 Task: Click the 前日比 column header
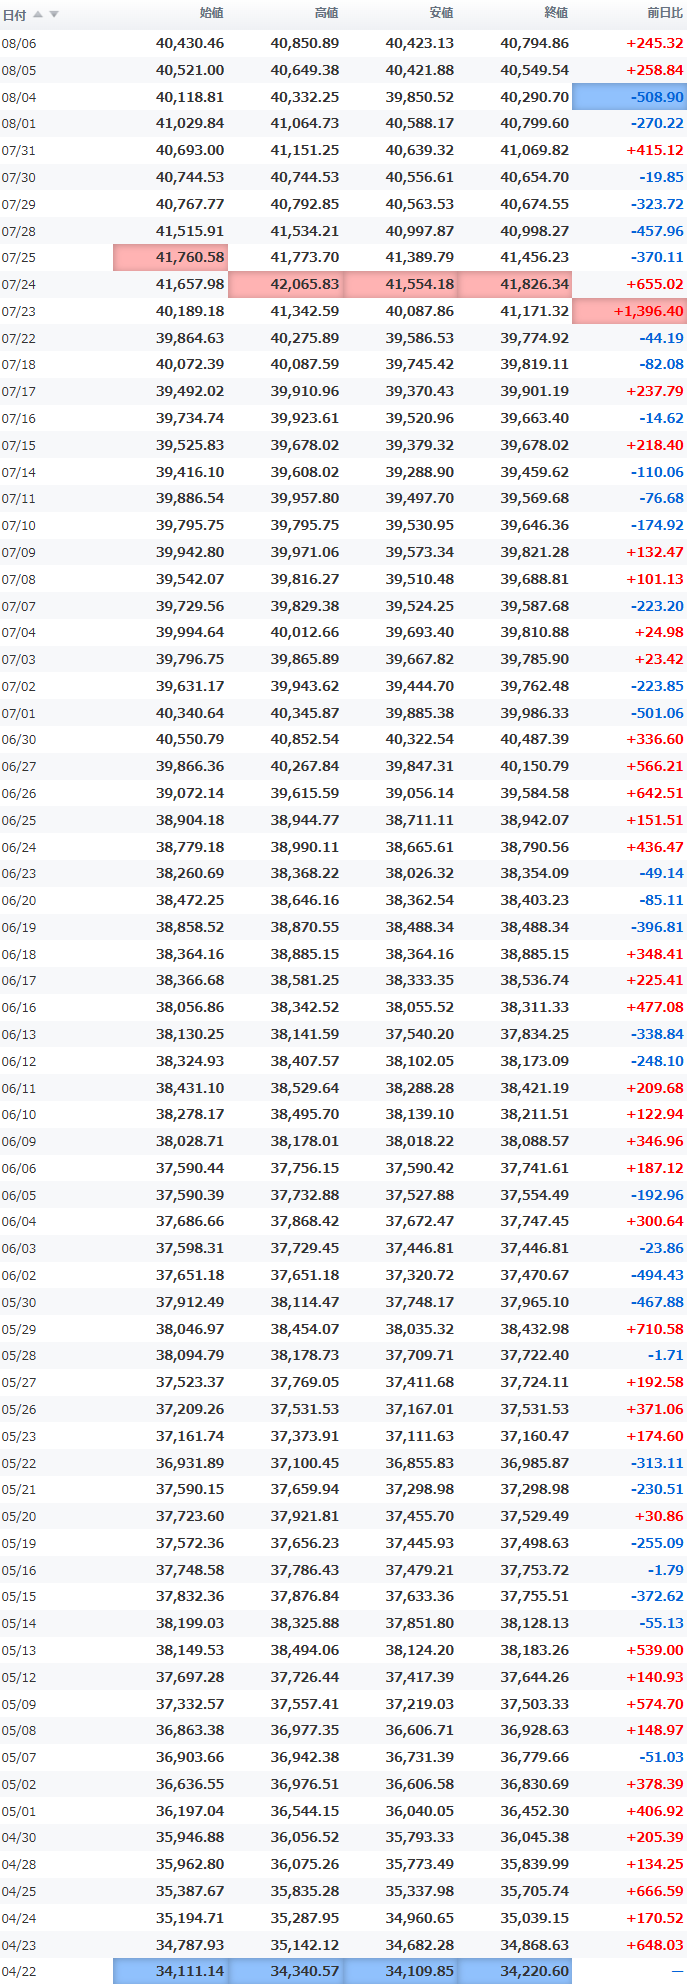tap(666, 13)
